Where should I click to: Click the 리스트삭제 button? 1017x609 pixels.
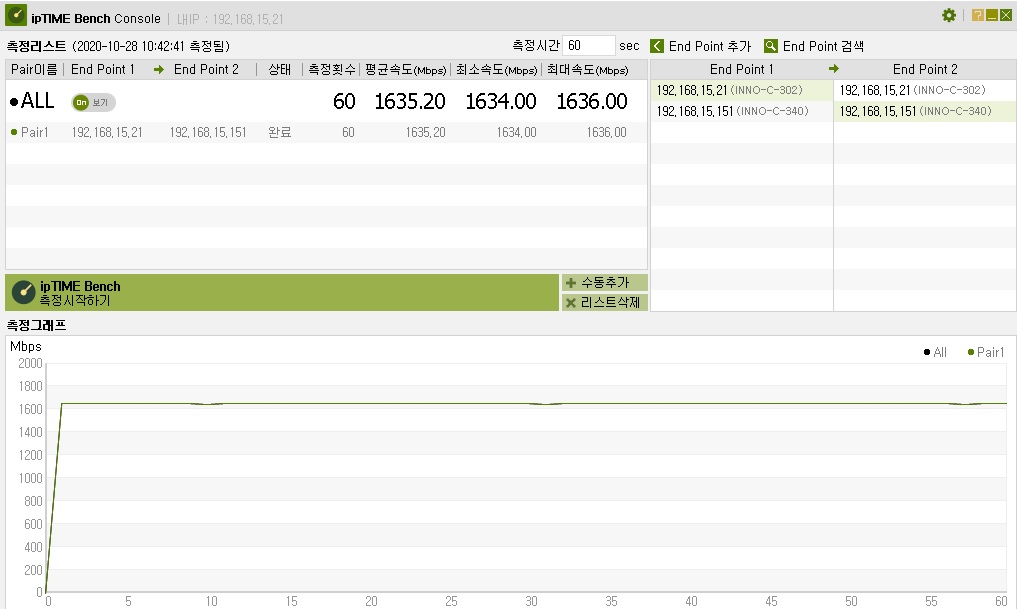pos(604,303)
